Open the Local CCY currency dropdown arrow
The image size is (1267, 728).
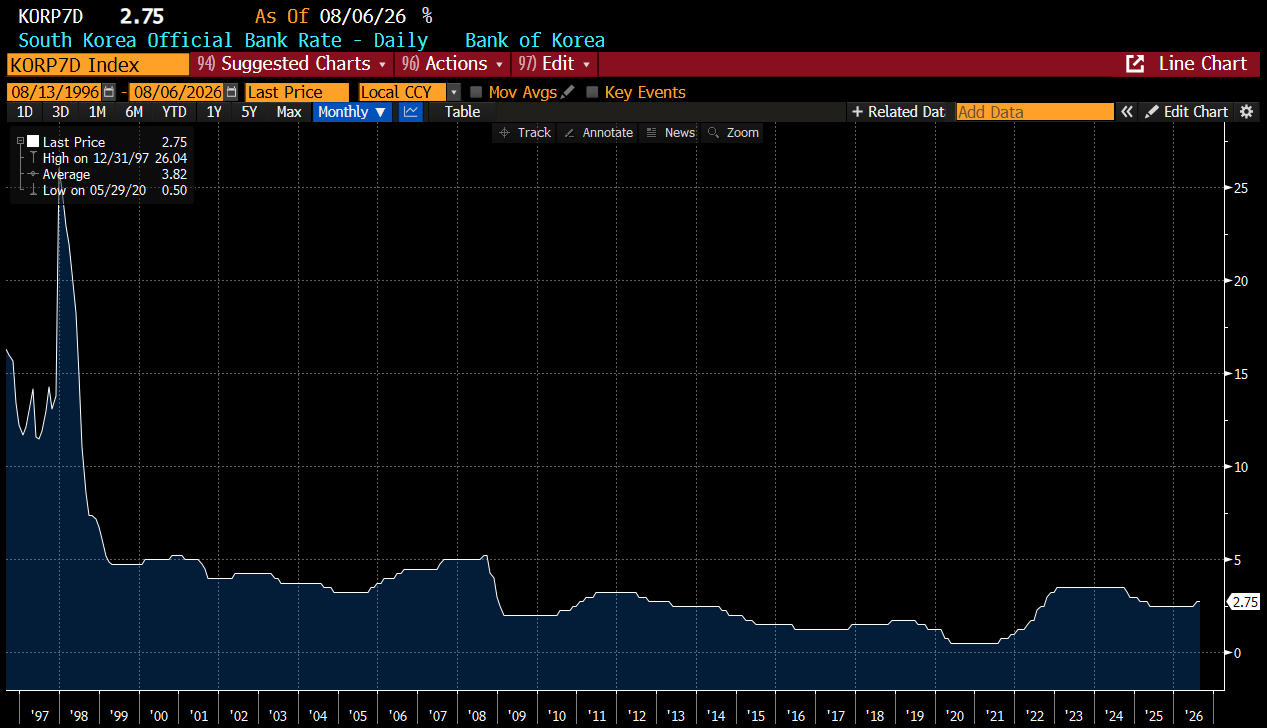pos(454,92)
